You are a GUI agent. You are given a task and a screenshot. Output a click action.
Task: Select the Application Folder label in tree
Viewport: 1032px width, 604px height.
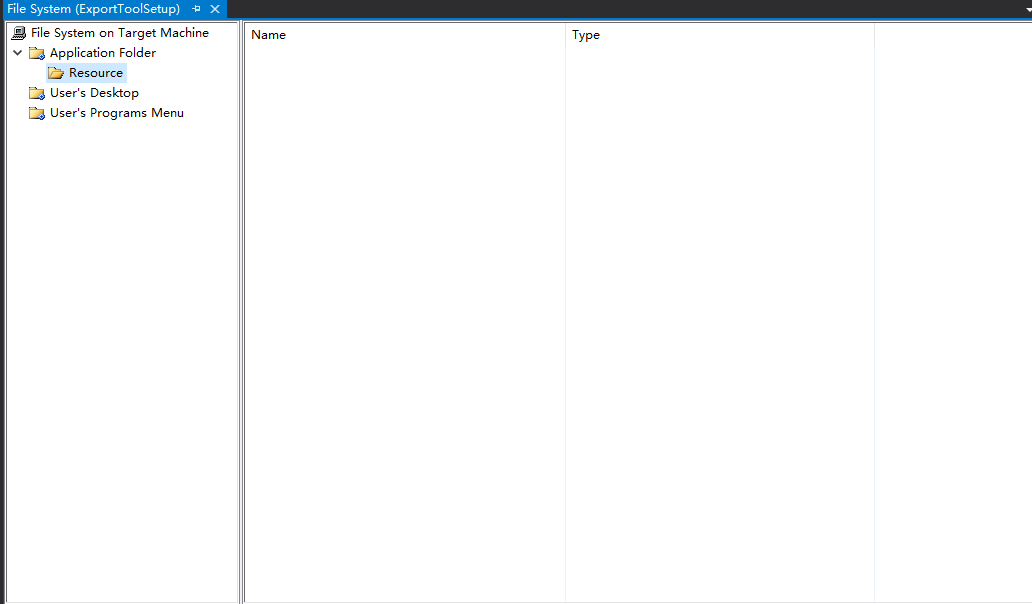coord(103,53)
